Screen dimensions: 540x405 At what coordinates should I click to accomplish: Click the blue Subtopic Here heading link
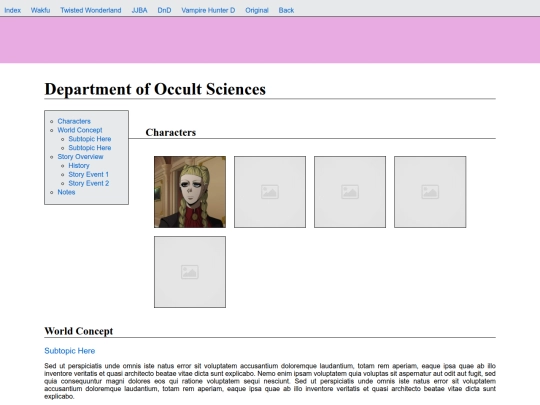pyautogui.click(x=70, y=351)
